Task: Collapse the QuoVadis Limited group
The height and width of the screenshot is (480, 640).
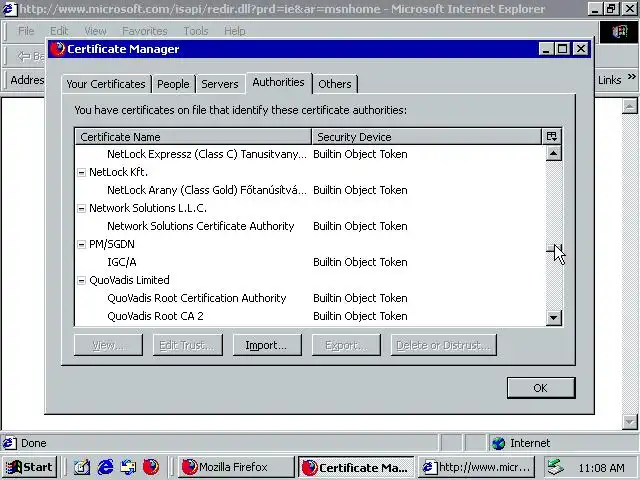Action: coord(81,280)
